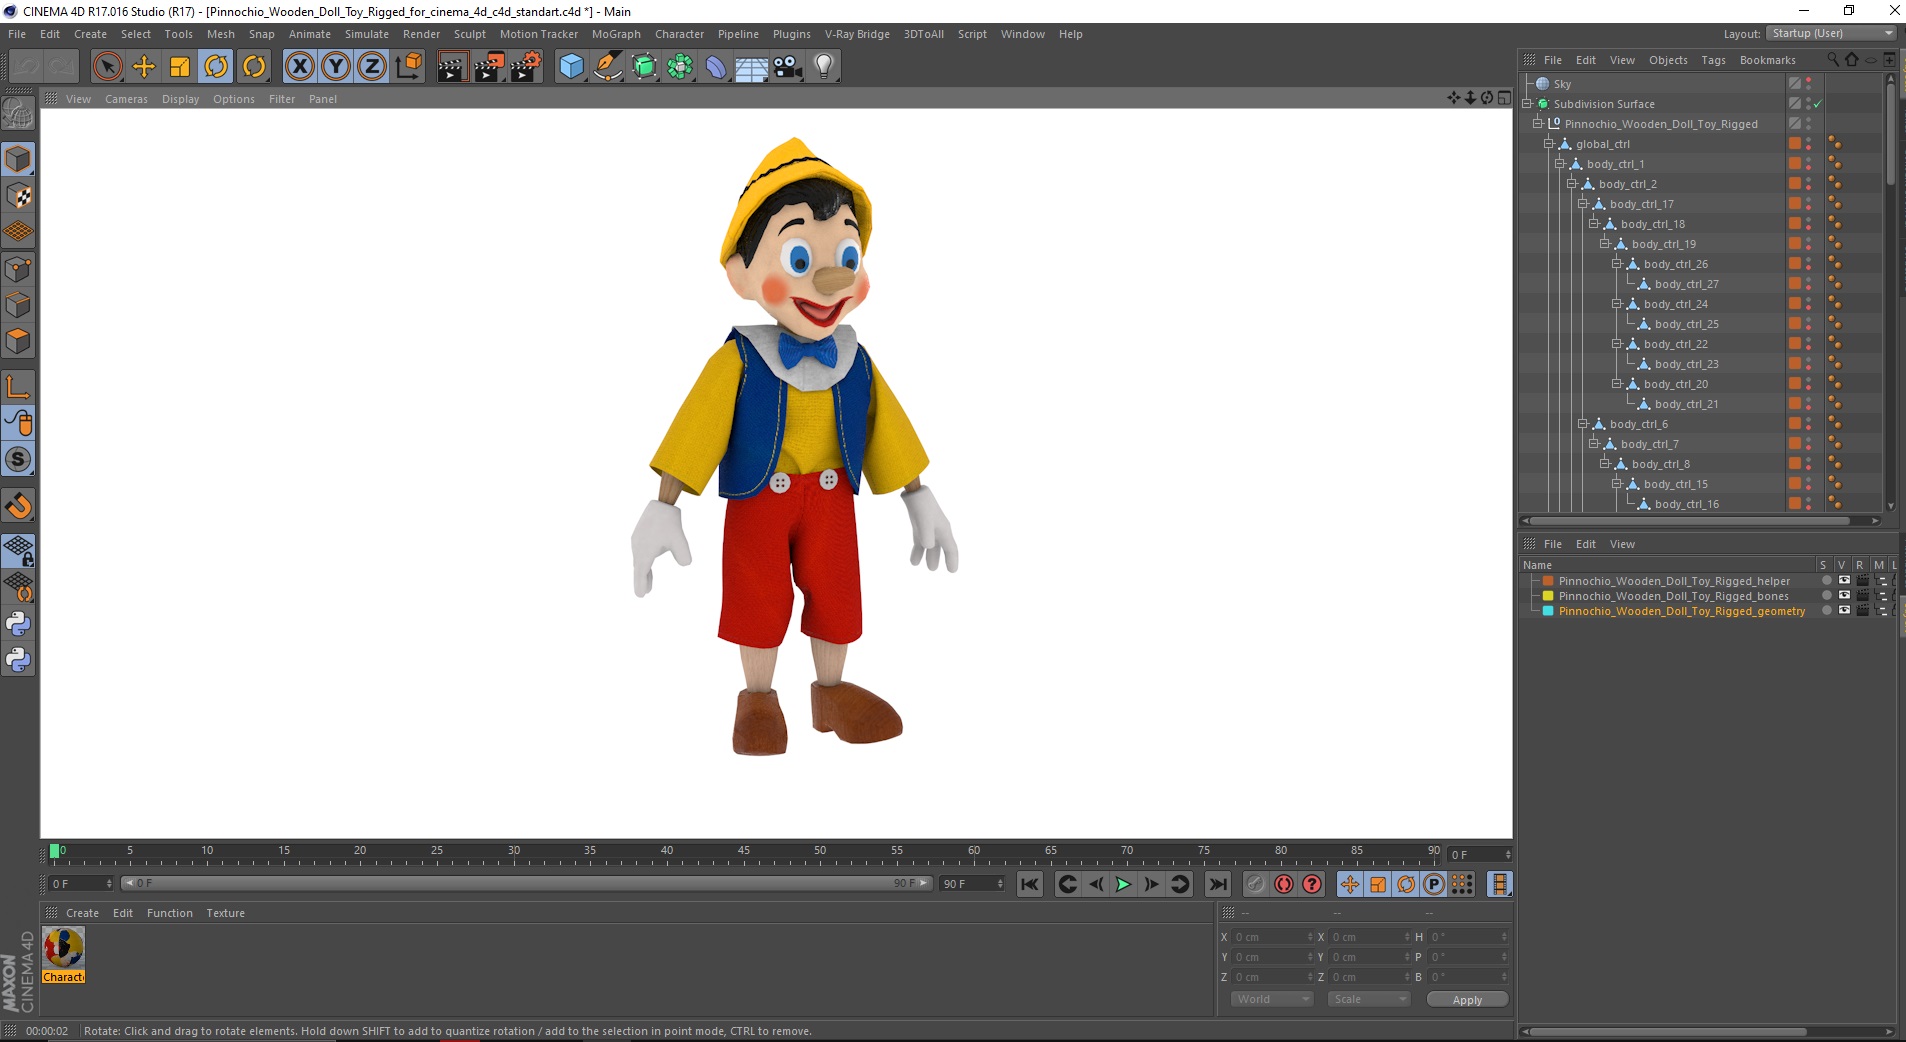Collapse global_ctrl in object tree
The image size is (1906, 1042).
point(1549,144)
